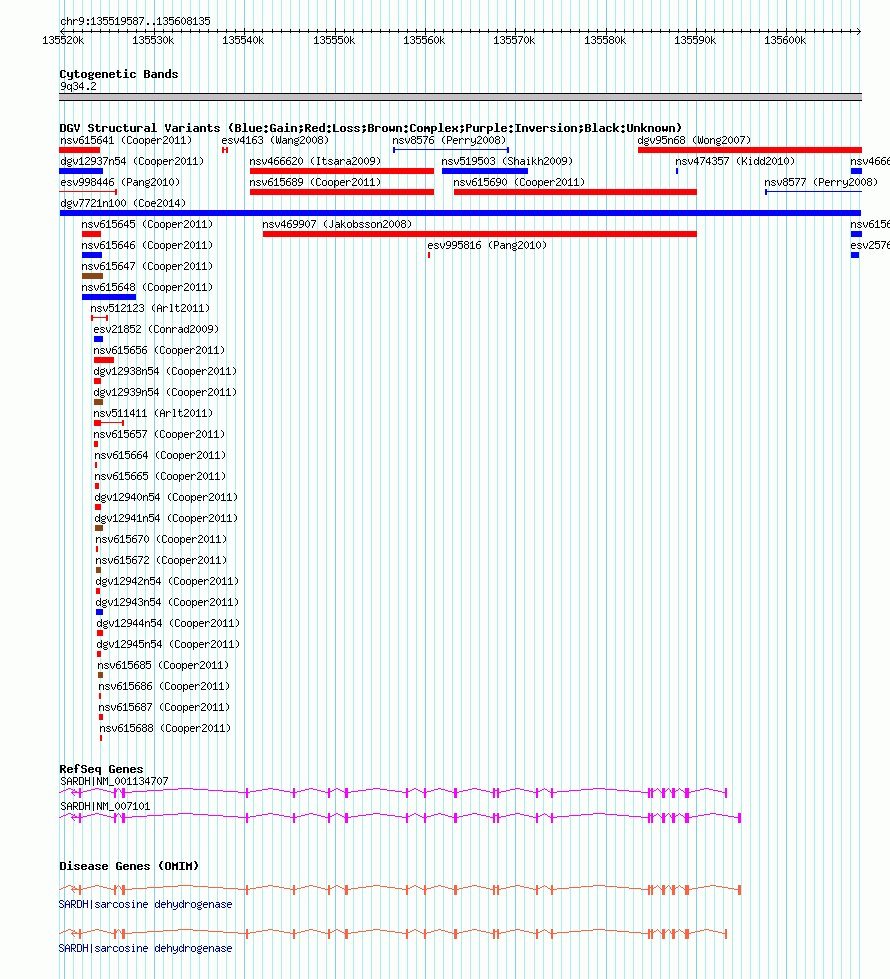890x979 pixels.
Task: Click the 135580k ruler position label
Action: point(605,41)
